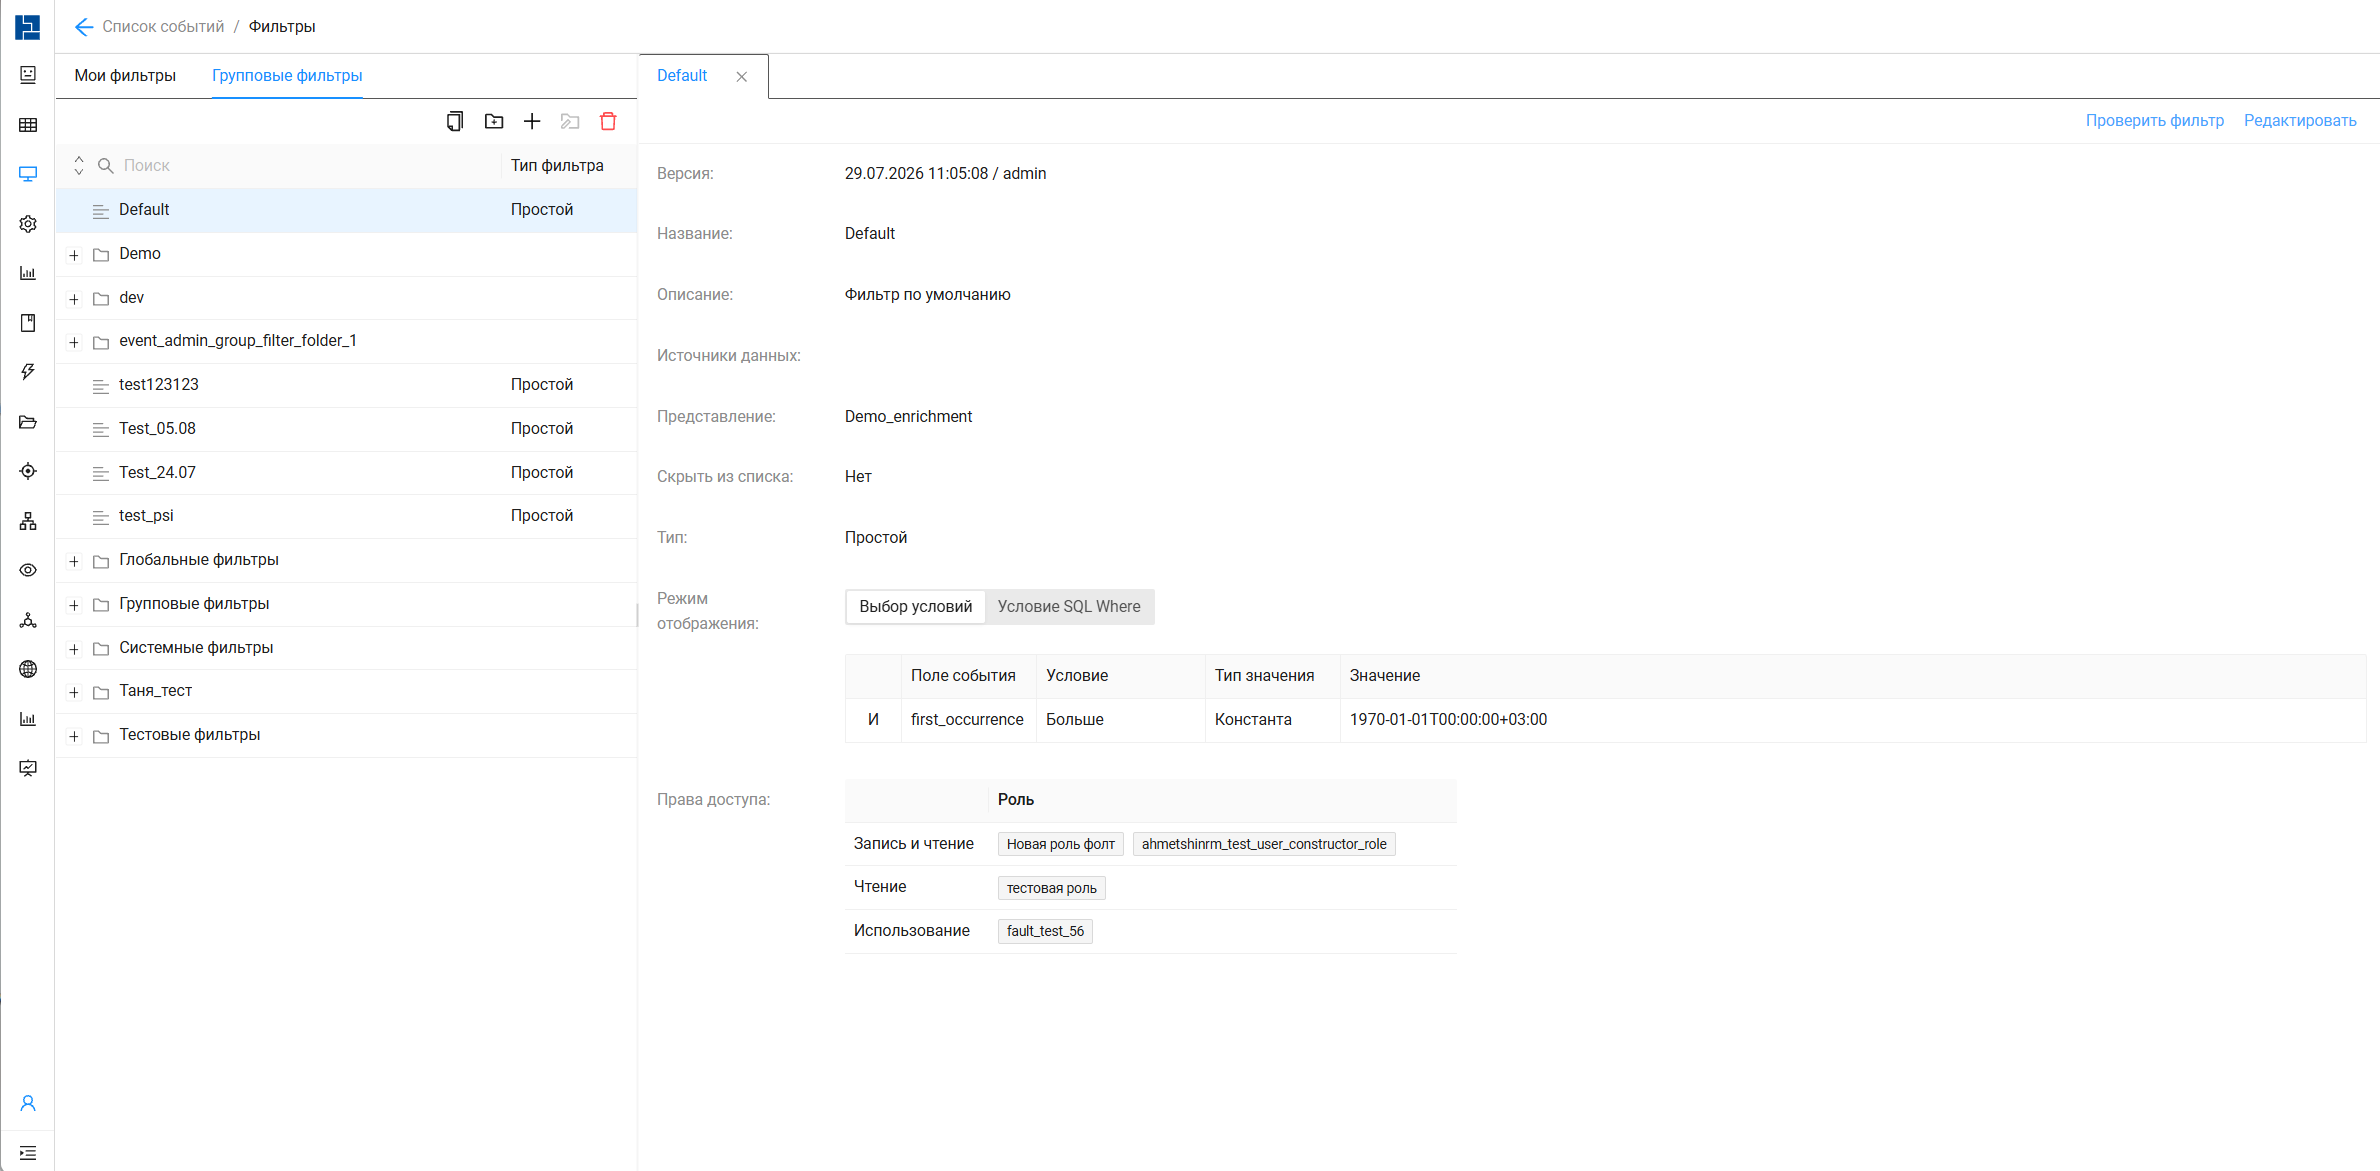The width and height of the screenshot is (2380, 1171).
Task: Go back with the arrow icon
Action: tap(83, 27)
